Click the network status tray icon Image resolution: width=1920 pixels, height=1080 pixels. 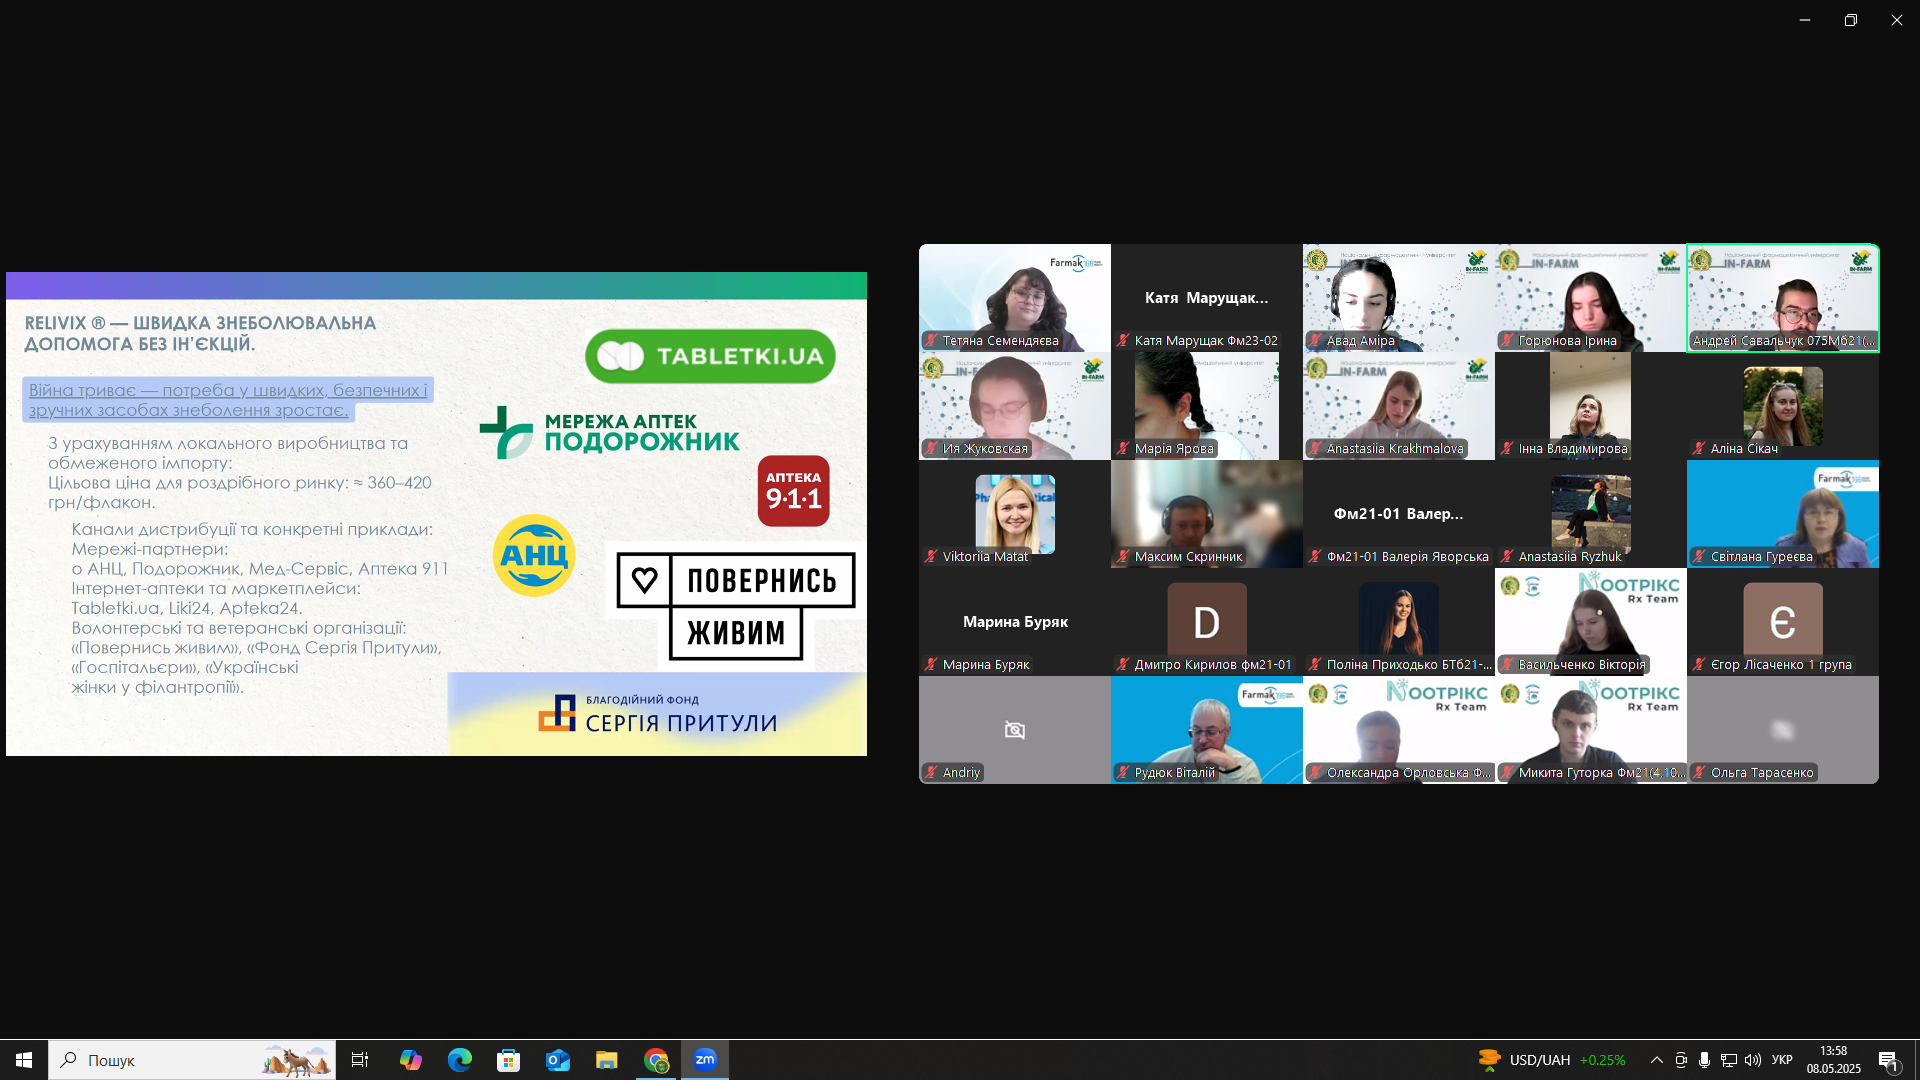[x=1728, y=1060]
